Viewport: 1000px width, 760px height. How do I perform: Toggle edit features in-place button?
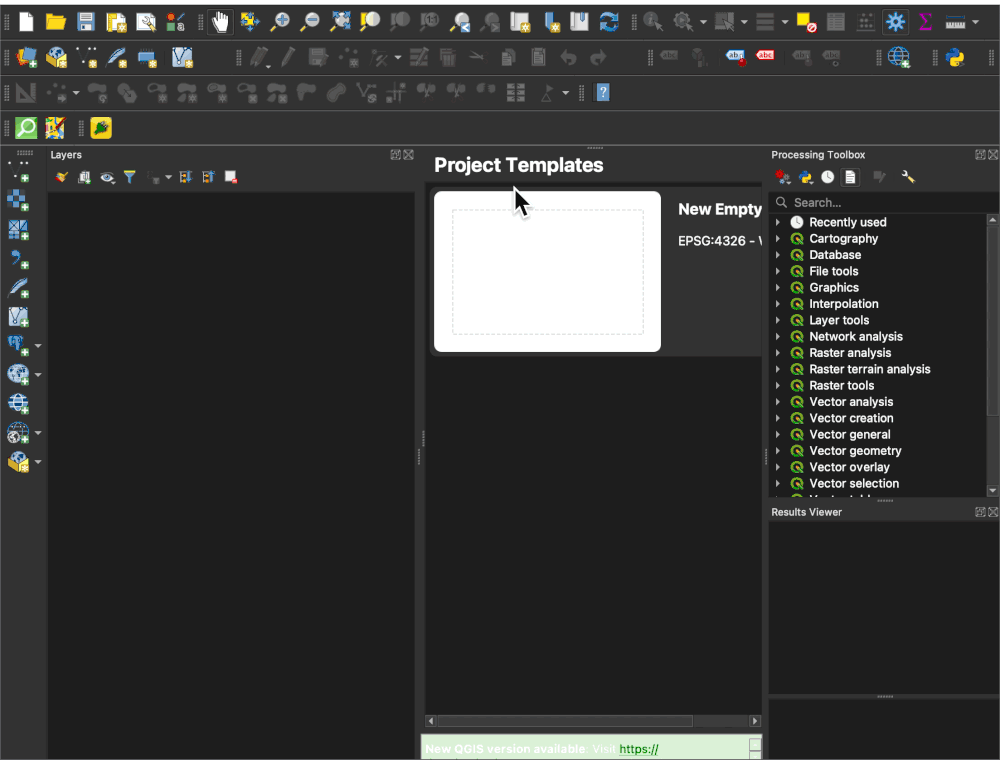[879, 177]
